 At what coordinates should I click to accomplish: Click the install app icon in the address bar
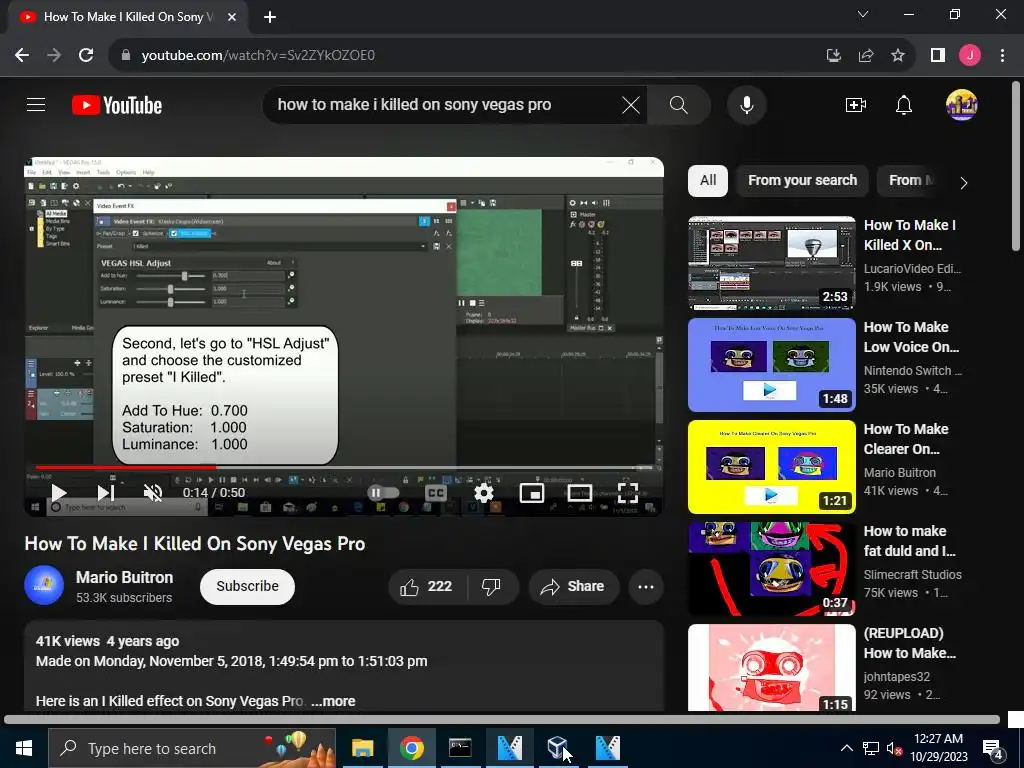pos(833,56)
